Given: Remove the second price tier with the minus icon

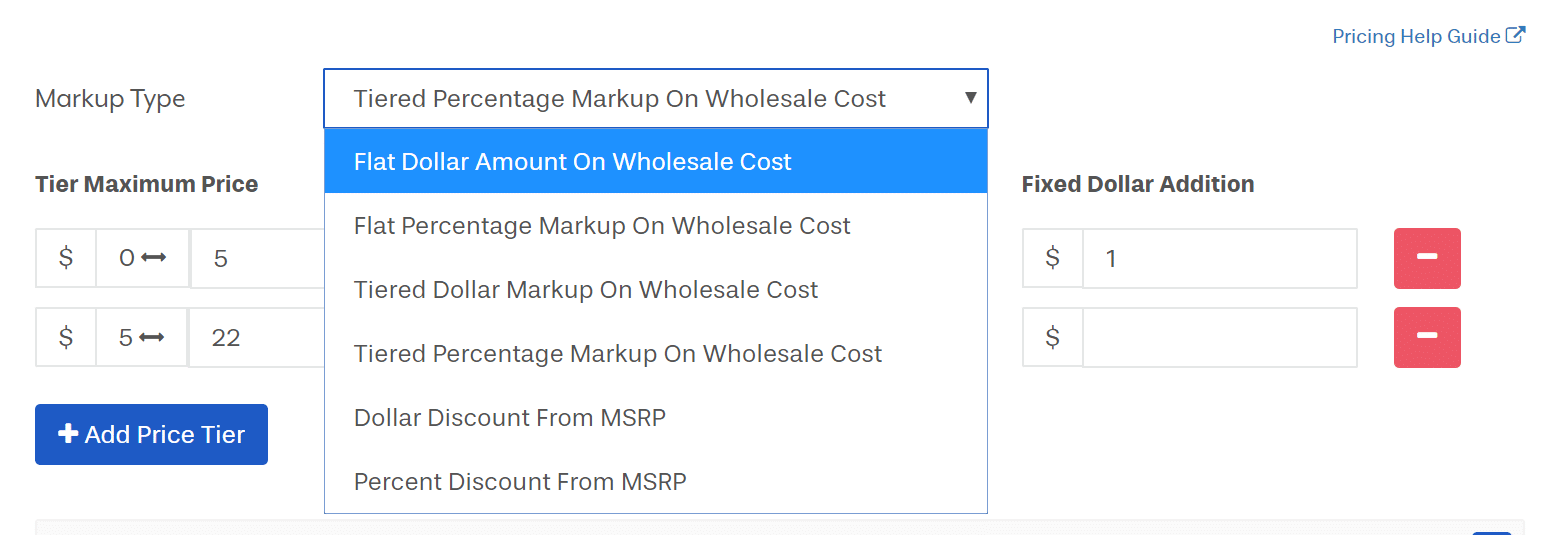Looking at the screenshot, I should pos(1427,338).
